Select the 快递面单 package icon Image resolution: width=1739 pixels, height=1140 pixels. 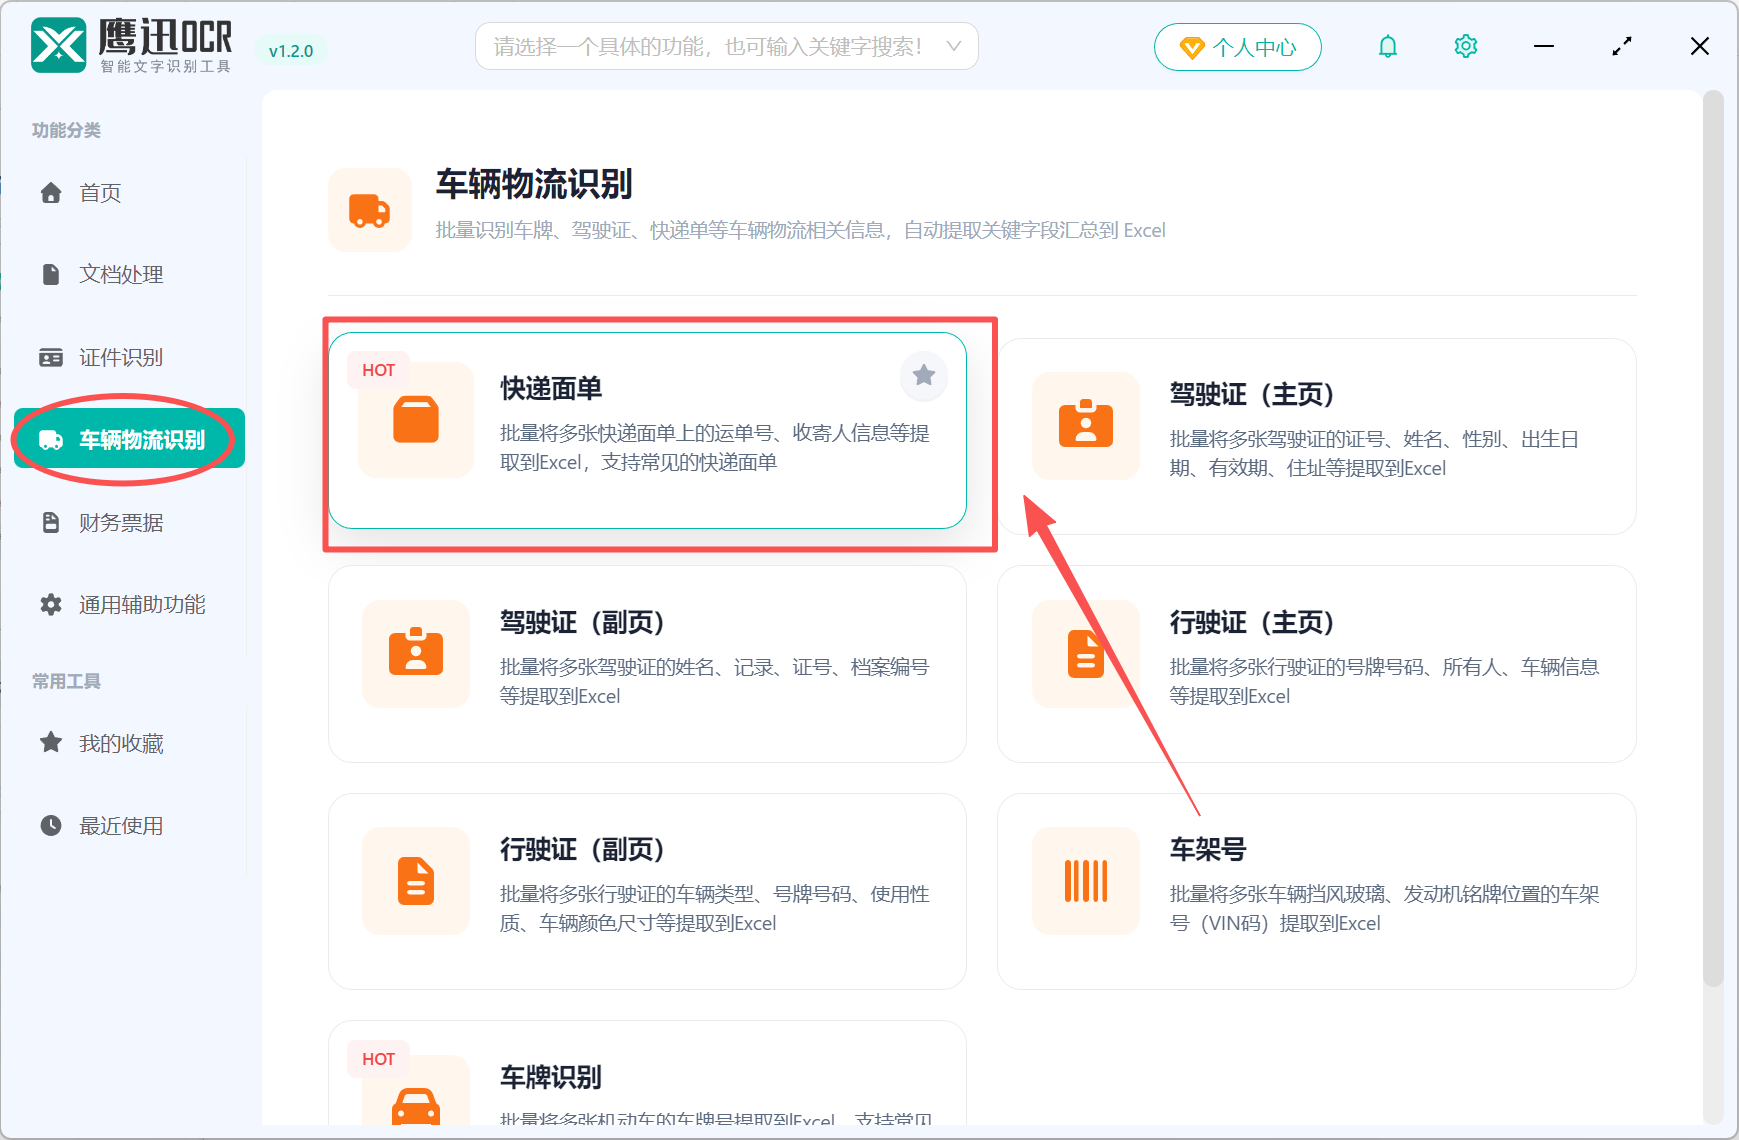[x=415, y=420]
